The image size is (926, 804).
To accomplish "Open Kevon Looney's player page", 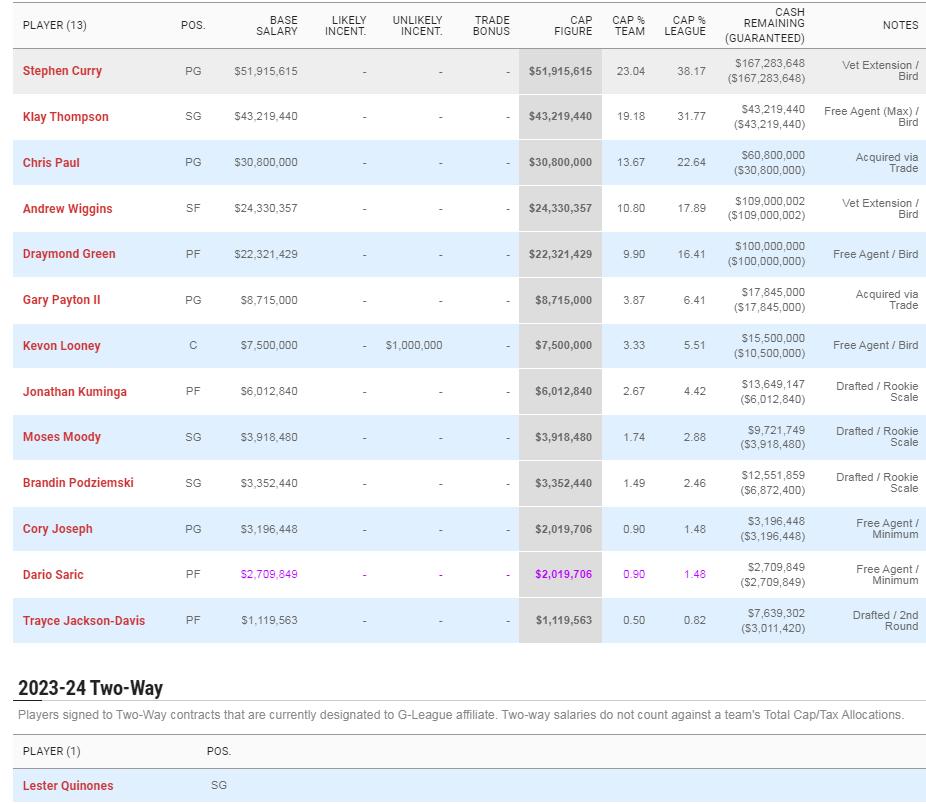I will click(x=61, y=346).
